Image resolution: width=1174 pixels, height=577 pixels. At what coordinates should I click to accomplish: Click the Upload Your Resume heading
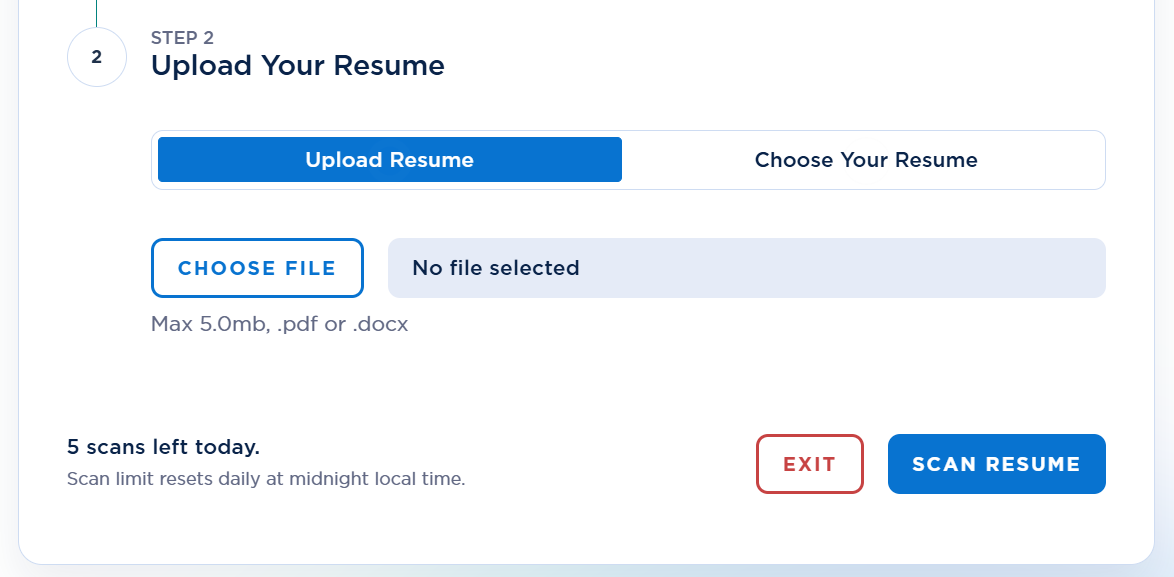(298, 66)
